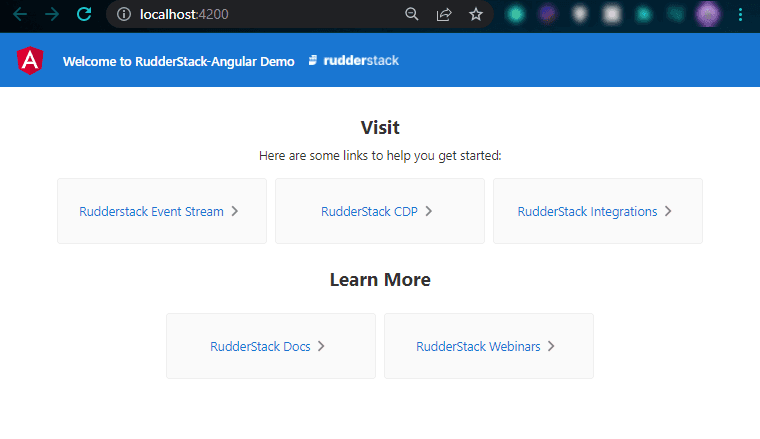Click the chevron next to RudderStack CDP
The height and width of the screenshot is (439, 760).
point(428,211)
